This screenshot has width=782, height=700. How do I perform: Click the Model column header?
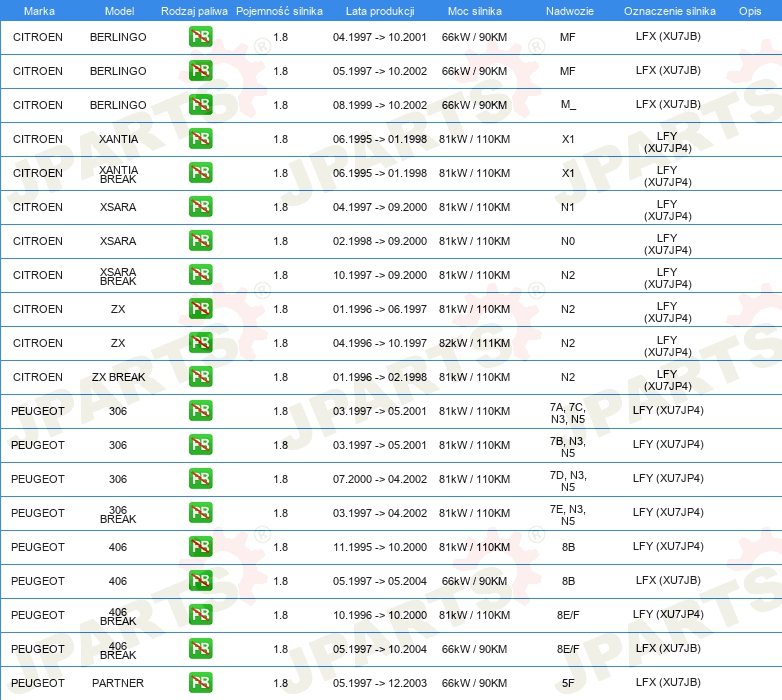pos(119,11)
